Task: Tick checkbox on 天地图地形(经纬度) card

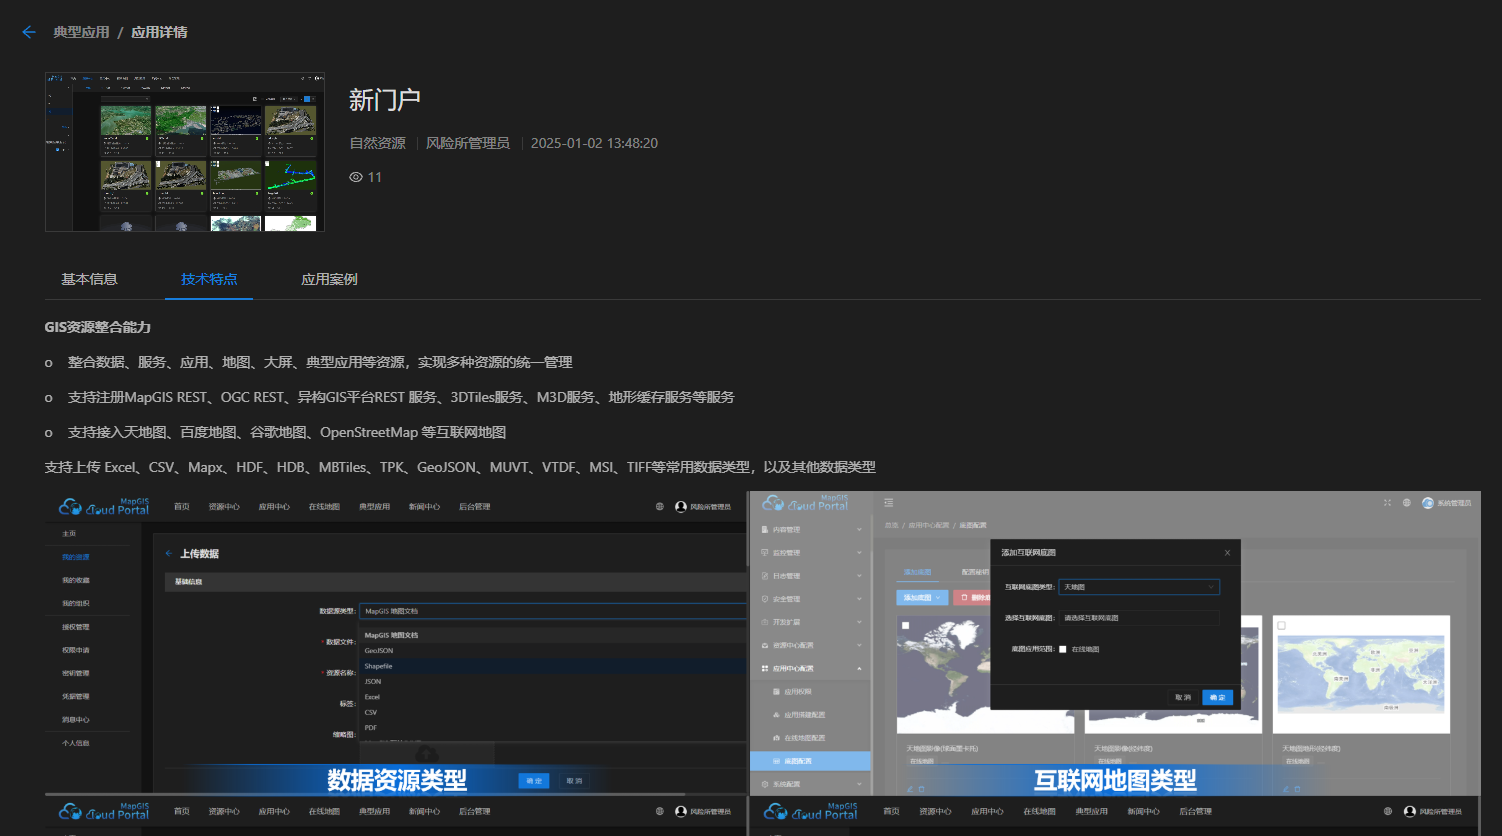Action: point(1282,625)
